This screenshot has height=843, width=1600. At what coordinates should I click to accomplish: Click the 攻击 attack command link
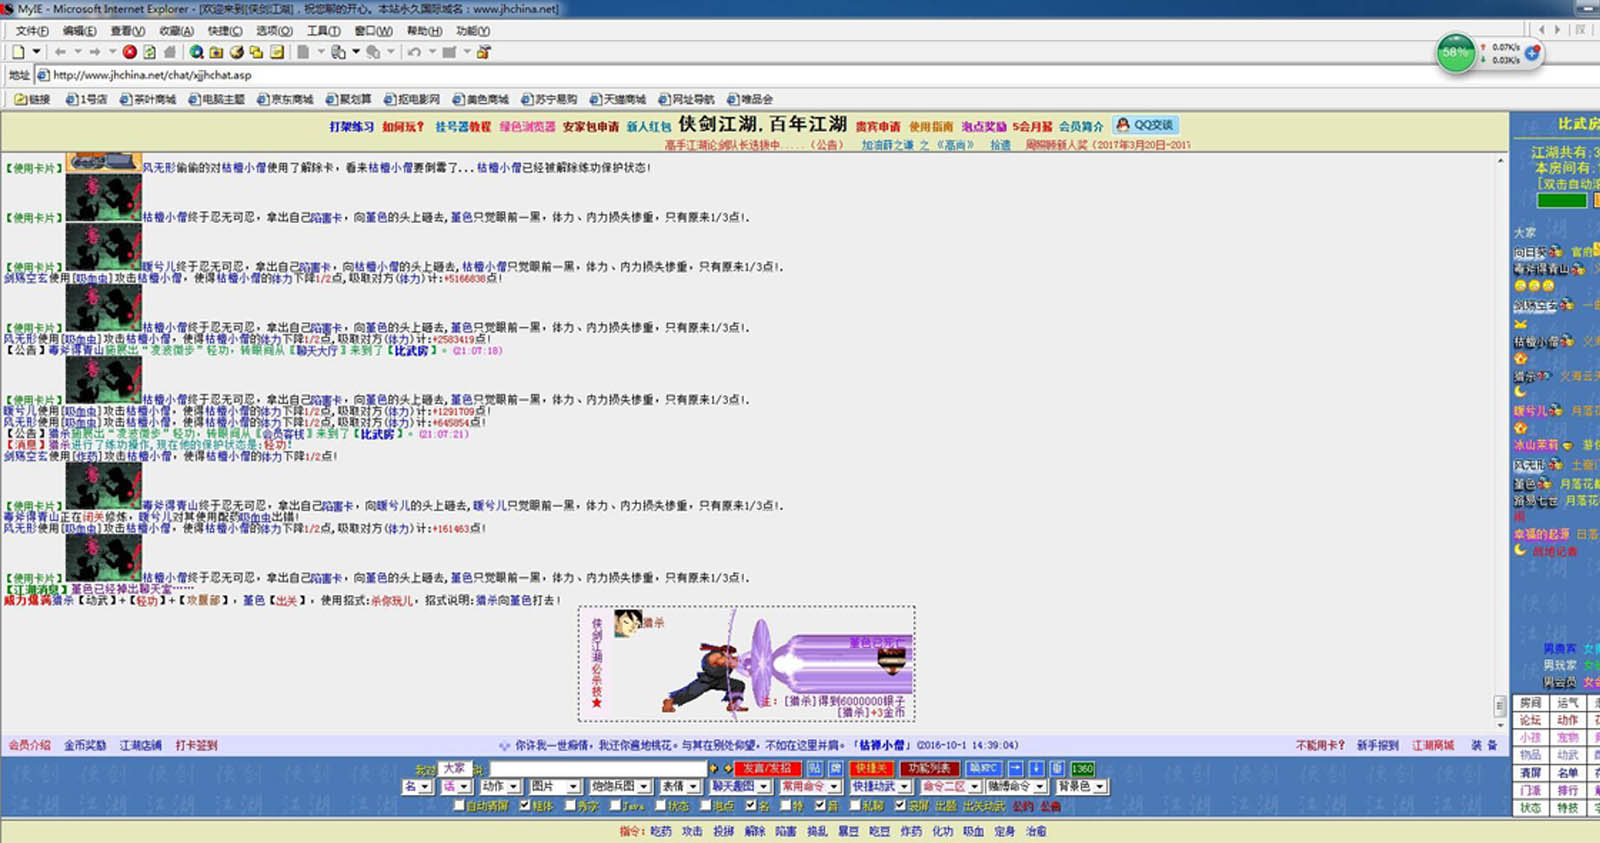tap(692, 832)
